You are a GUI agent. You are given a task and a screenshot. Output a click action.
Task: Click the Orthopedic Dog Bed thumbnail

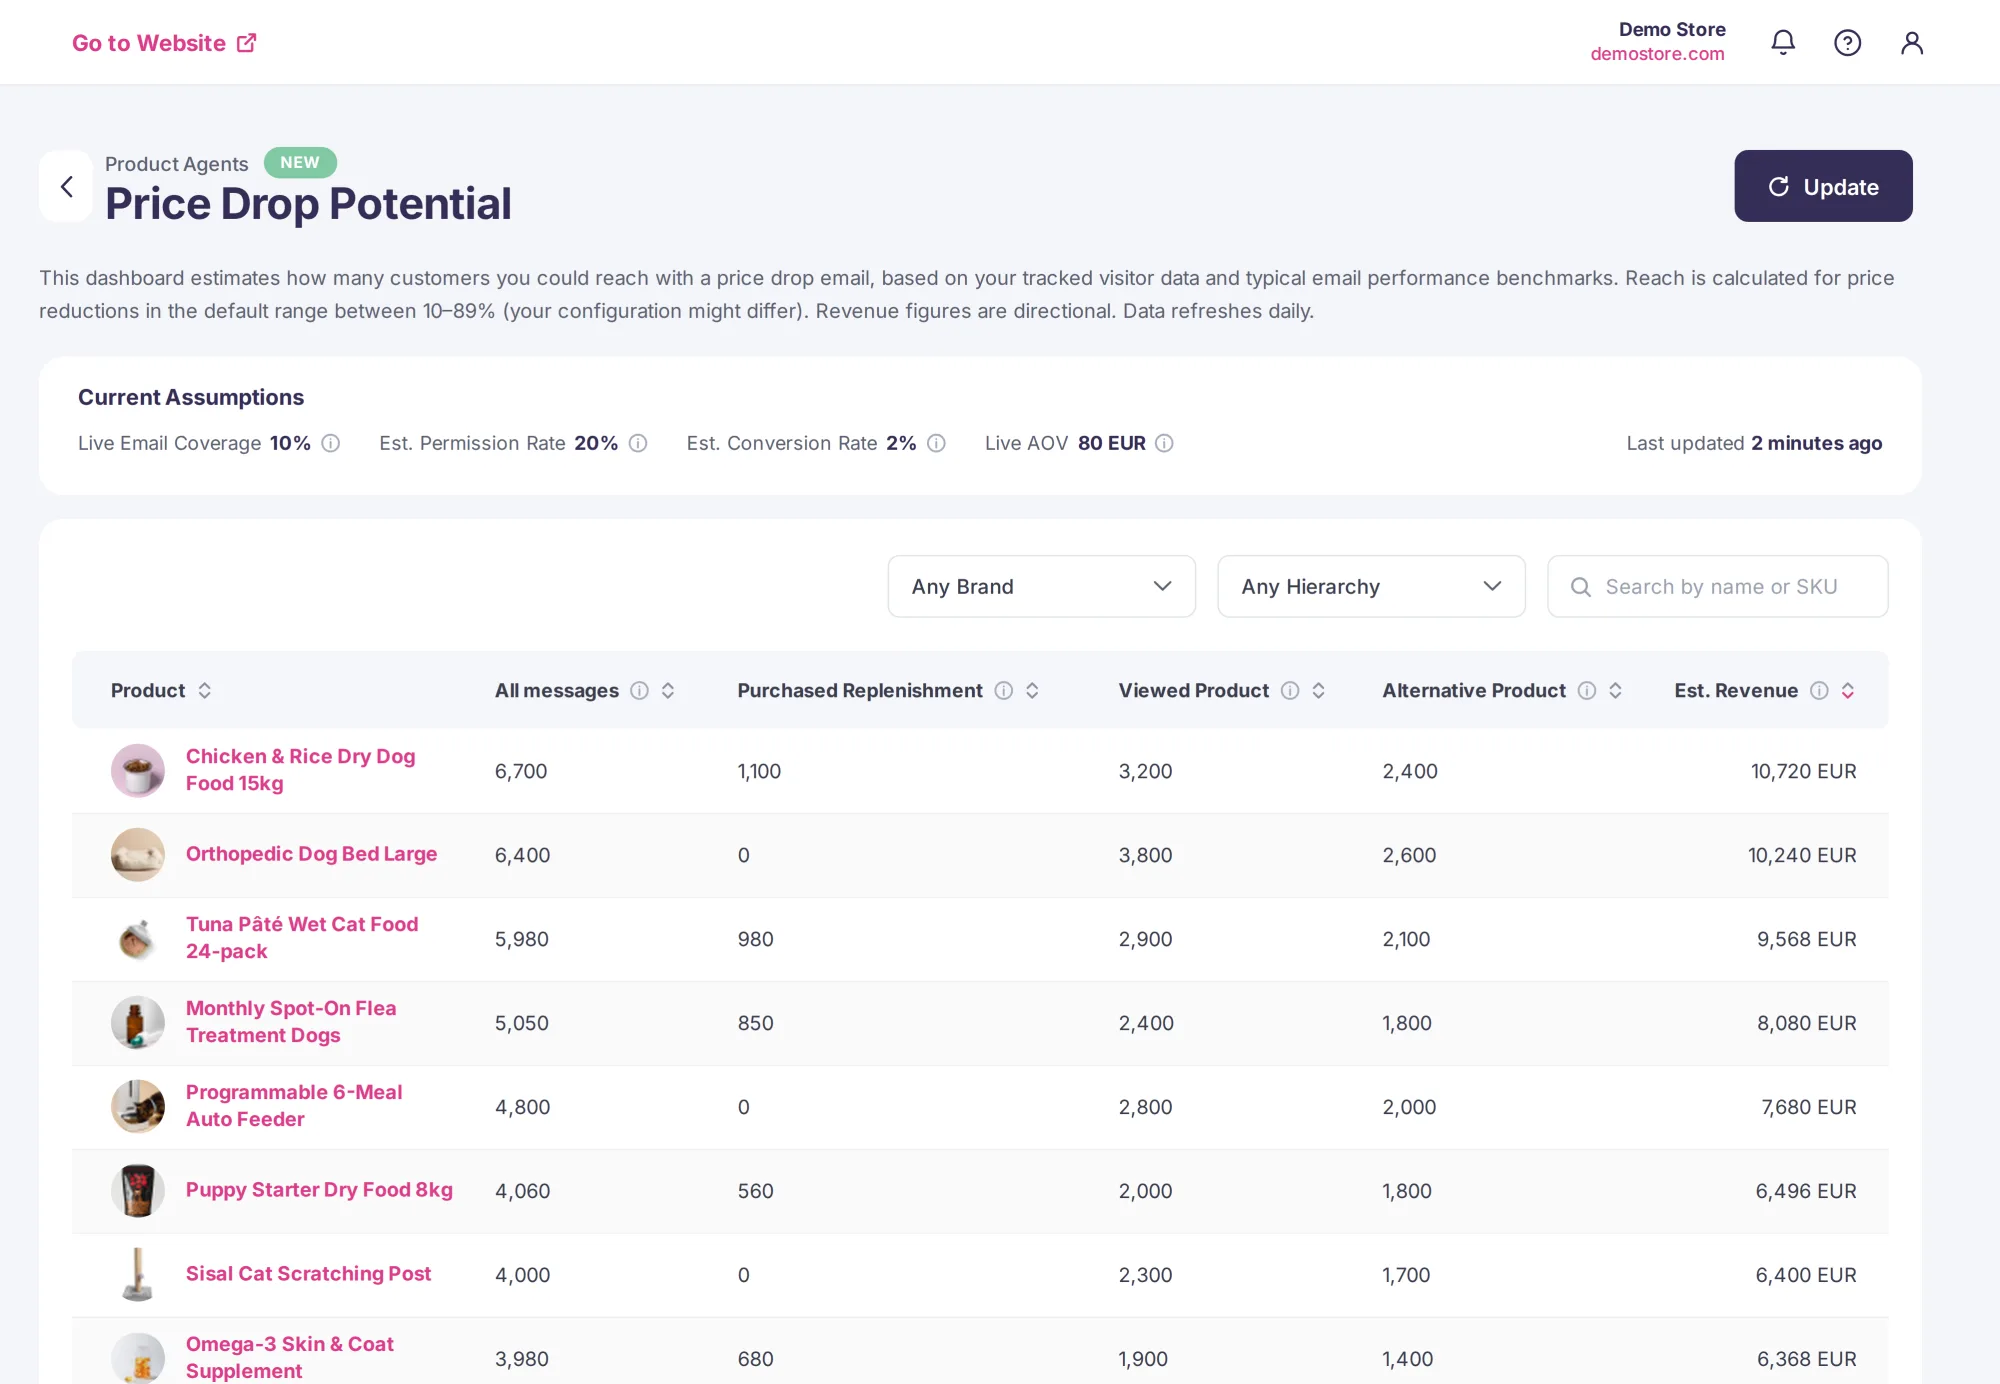pyautogui.click(x=138, y=854)
